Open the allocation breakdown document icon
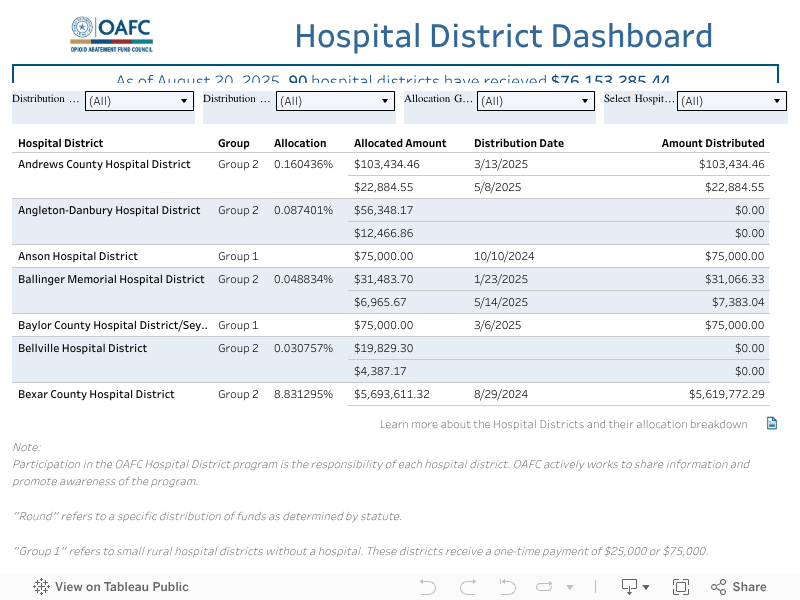Image resolution: width=800 pixels, height=600 pixels. (x=771, y=423)
